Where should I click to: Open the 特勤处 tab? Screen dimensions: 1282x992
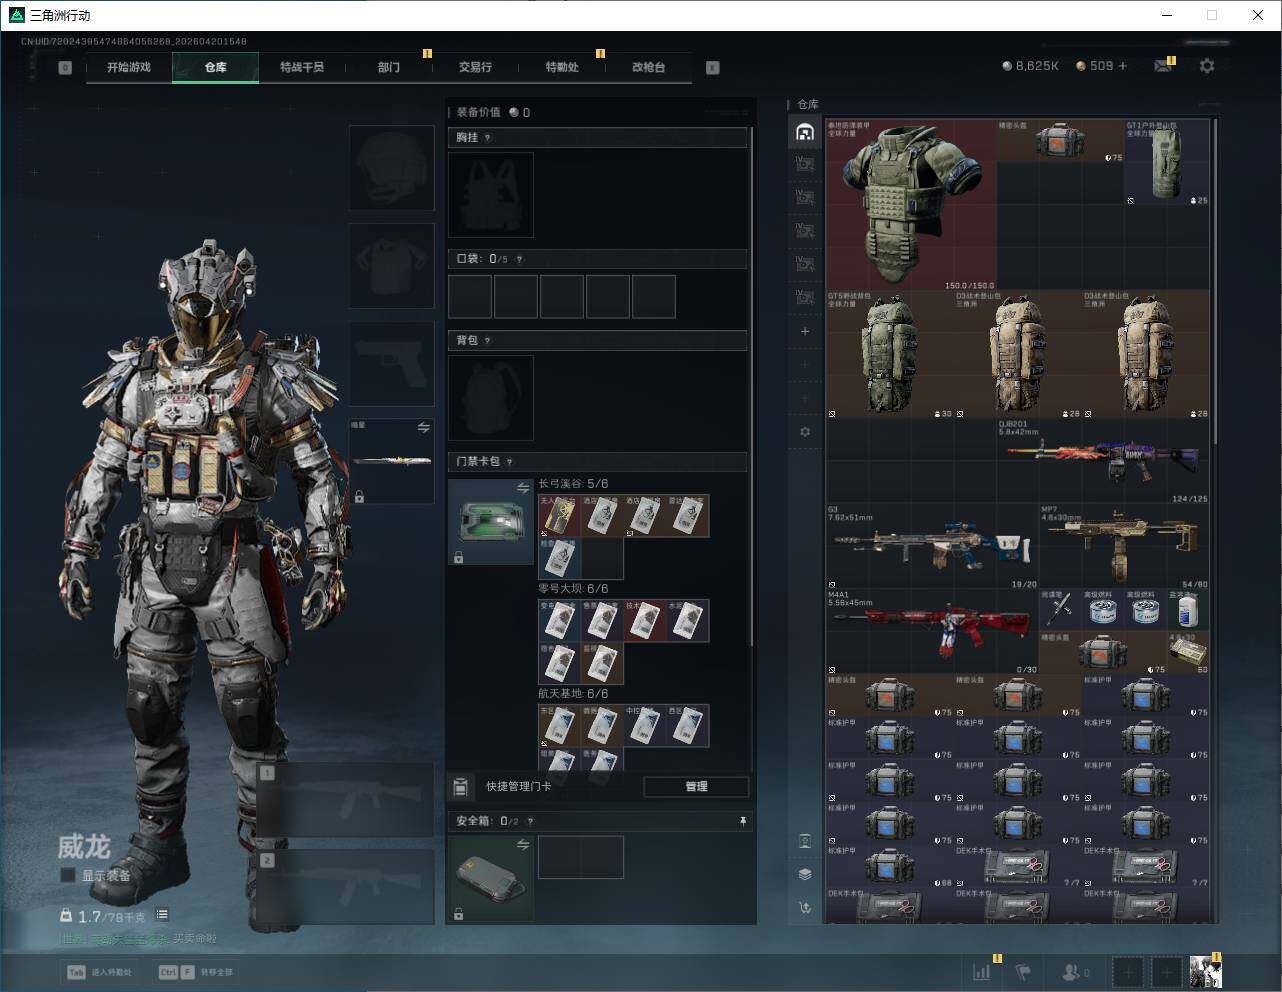tap(562, 67)
